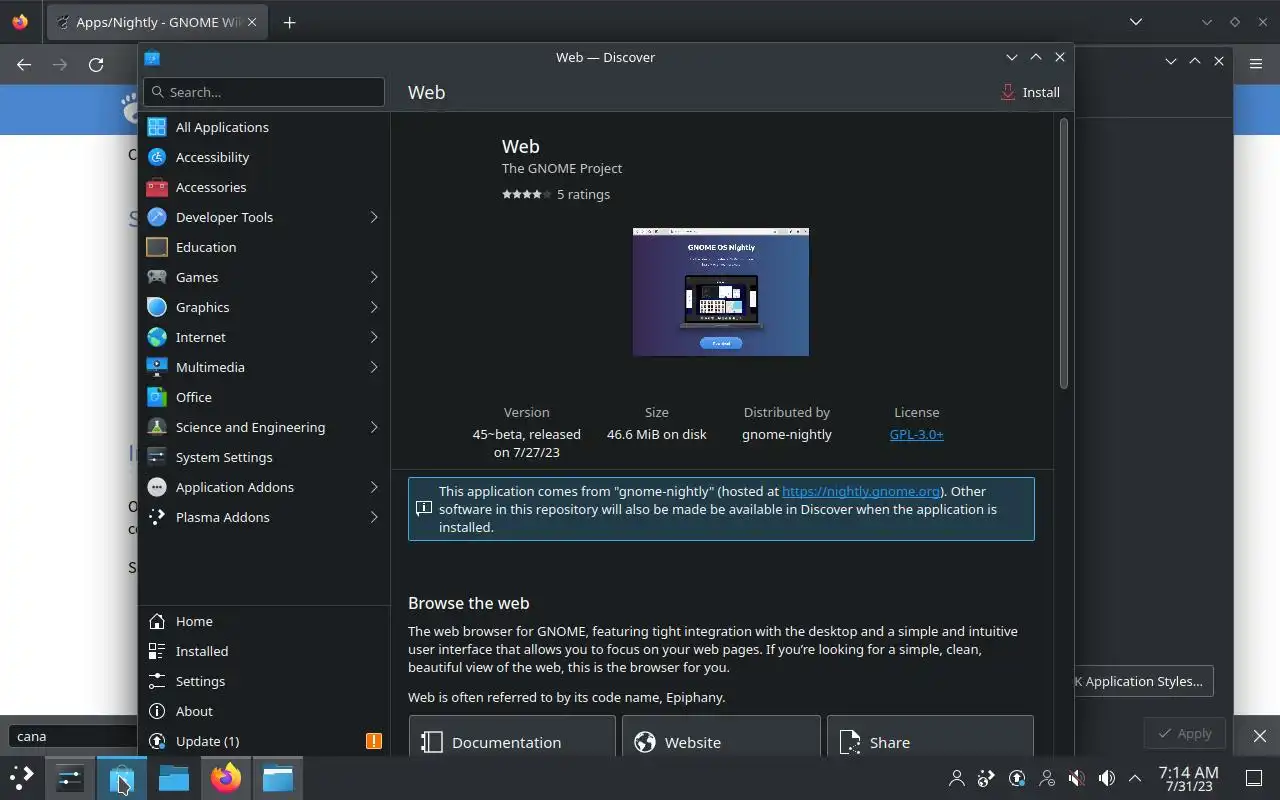This screenshot has width=1280, height=800.
Task: Click the Graphics category icon
Action: 156,307
